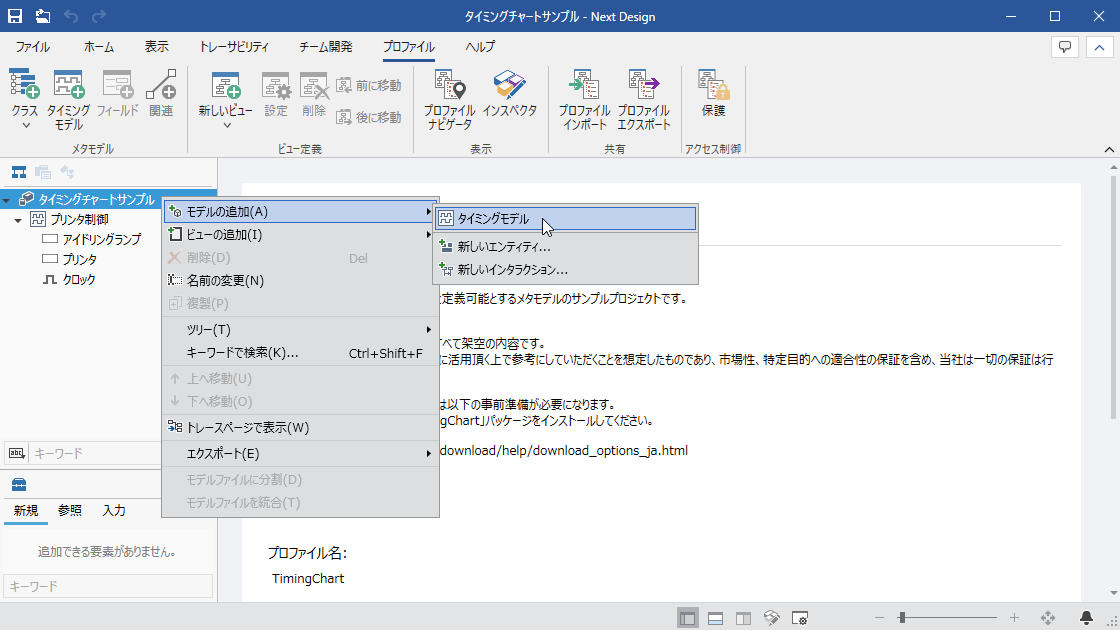Open notifications via the bell icon
This screenshot has height=630, width=1120.
pyautogui.click(x=1086, y=618)
